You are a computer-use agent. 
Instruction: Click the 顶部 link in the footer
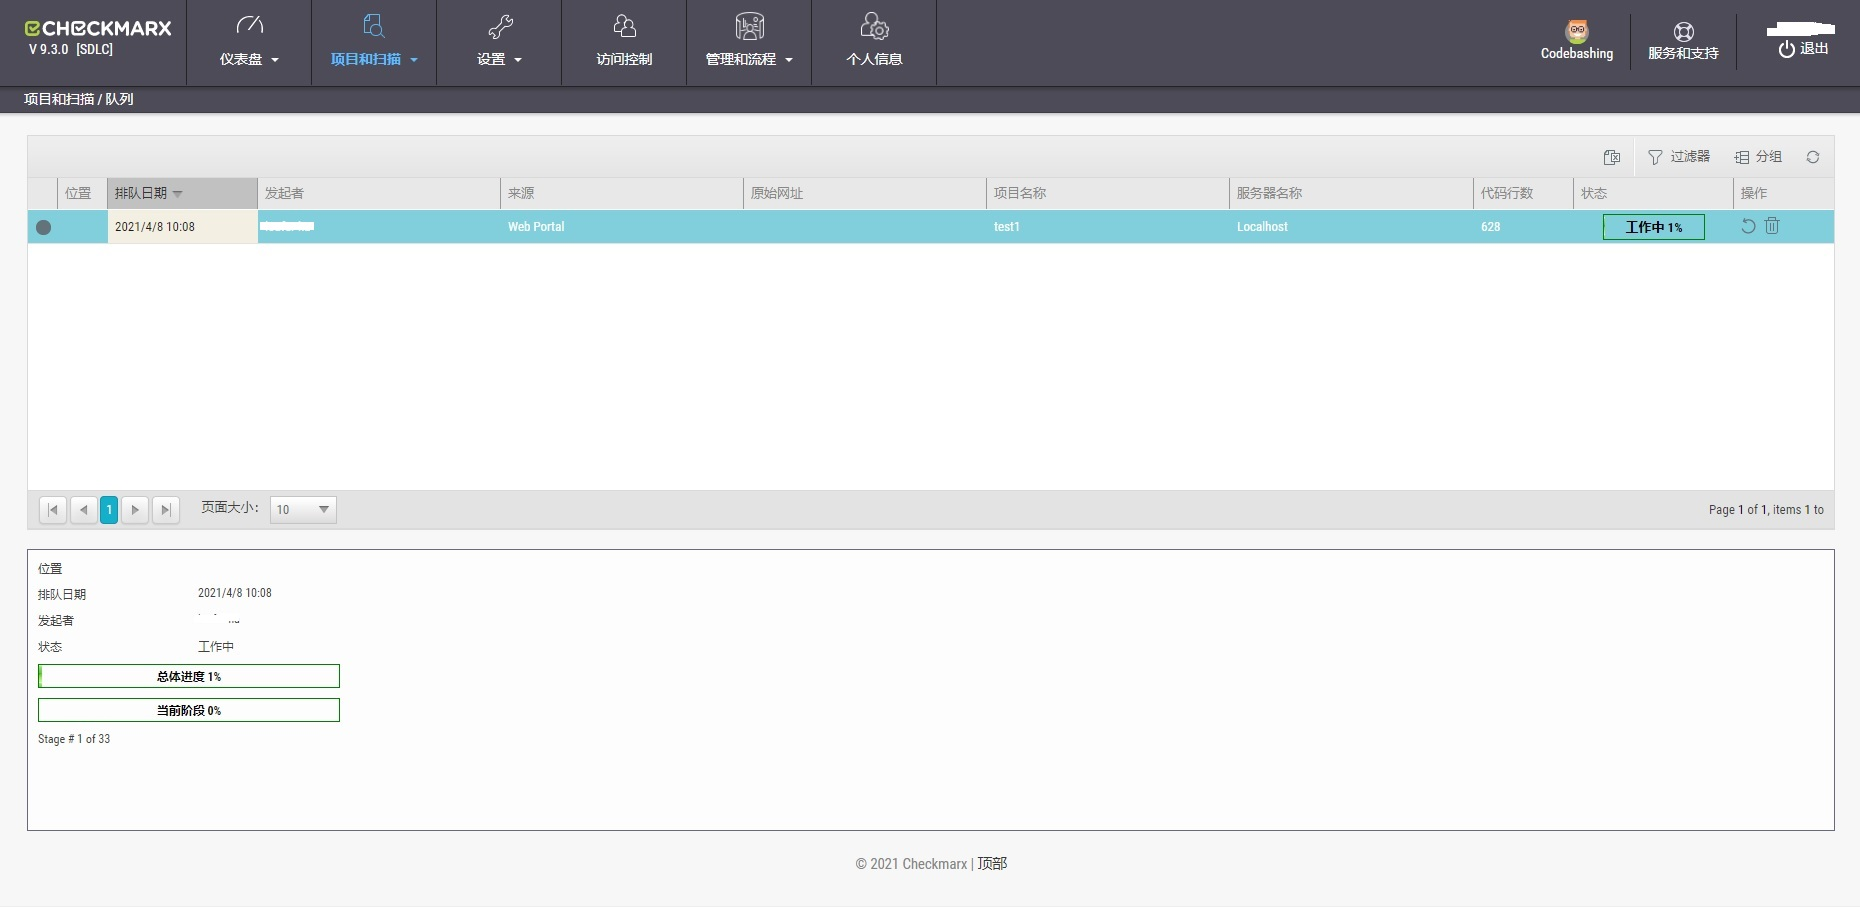(991, 863)
